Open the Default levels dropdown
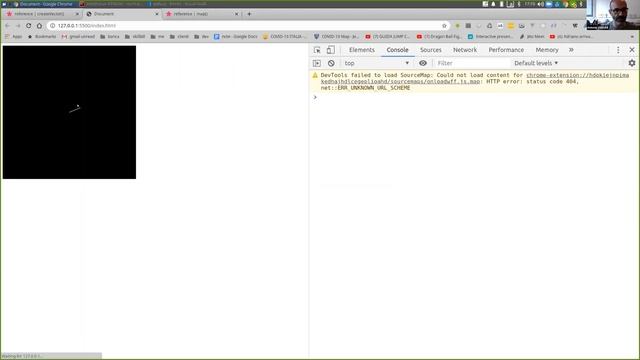 coord(536,63)
